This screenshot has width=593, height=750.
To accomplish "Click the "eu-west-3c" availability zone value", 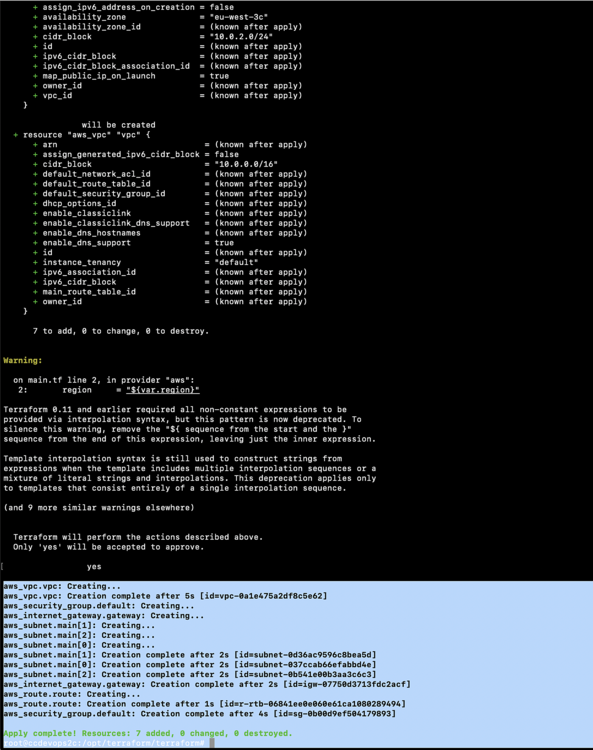I will tap(239, 17).
